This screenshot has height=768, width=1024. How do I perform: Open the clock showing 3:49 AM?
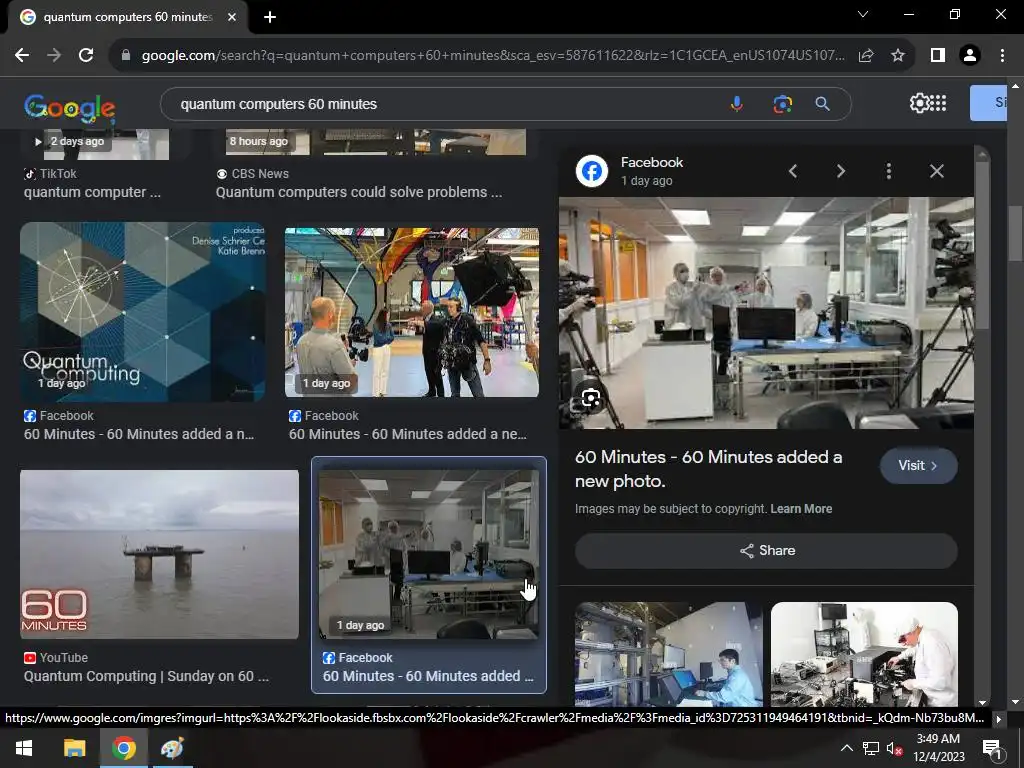click(x=938, y=748)
